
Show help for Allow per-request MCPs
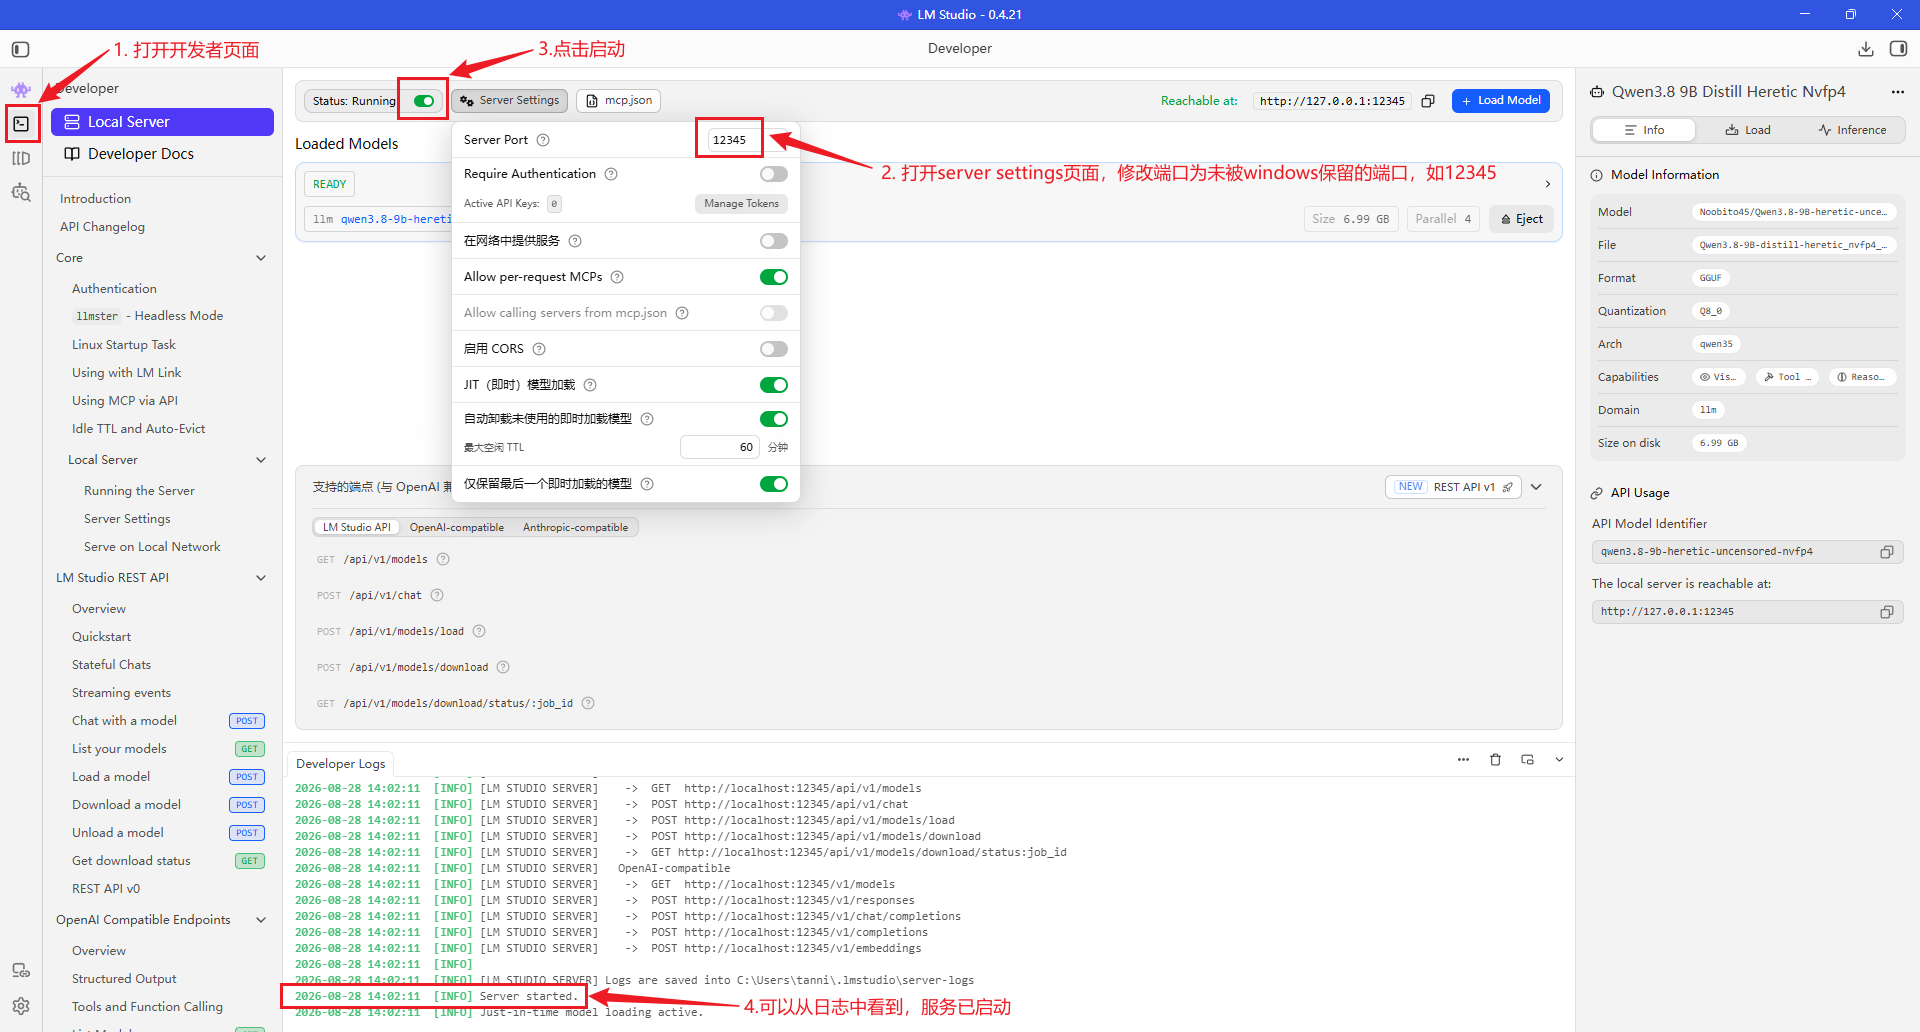pyautogui.click(x=617, y=277)
